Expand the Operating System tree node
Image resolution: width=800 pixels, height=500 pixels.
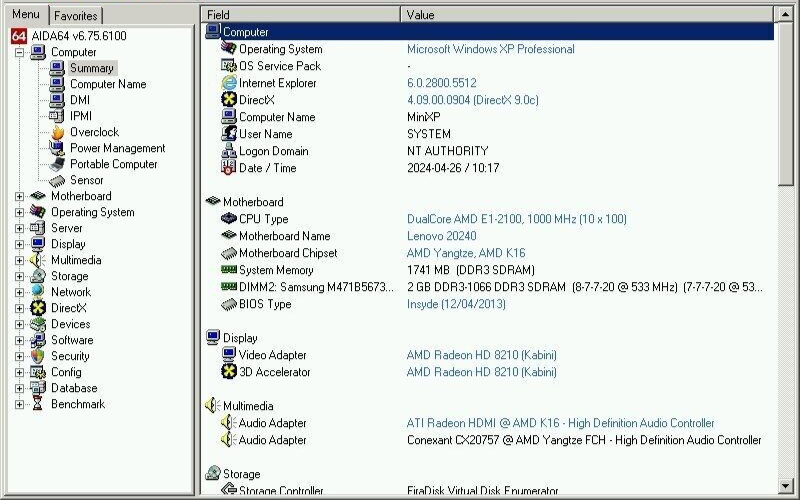click(19, 212)
